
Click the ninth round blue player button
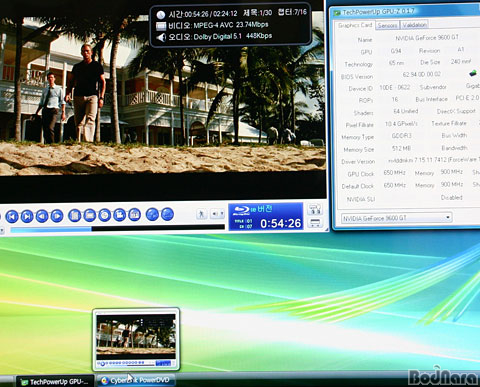(x=135, y=214)
